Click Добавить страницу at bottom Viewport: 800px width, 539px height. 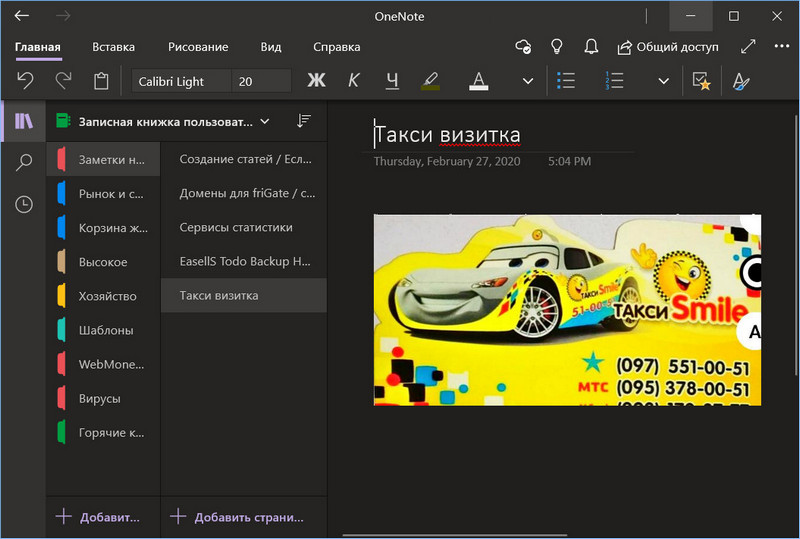pyautogui.click(x=236, y=517)
